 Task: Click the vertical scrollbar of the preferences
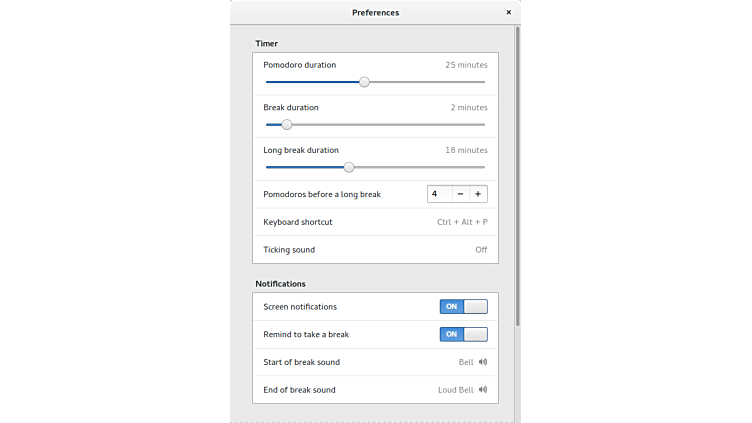tap(517, 180)
